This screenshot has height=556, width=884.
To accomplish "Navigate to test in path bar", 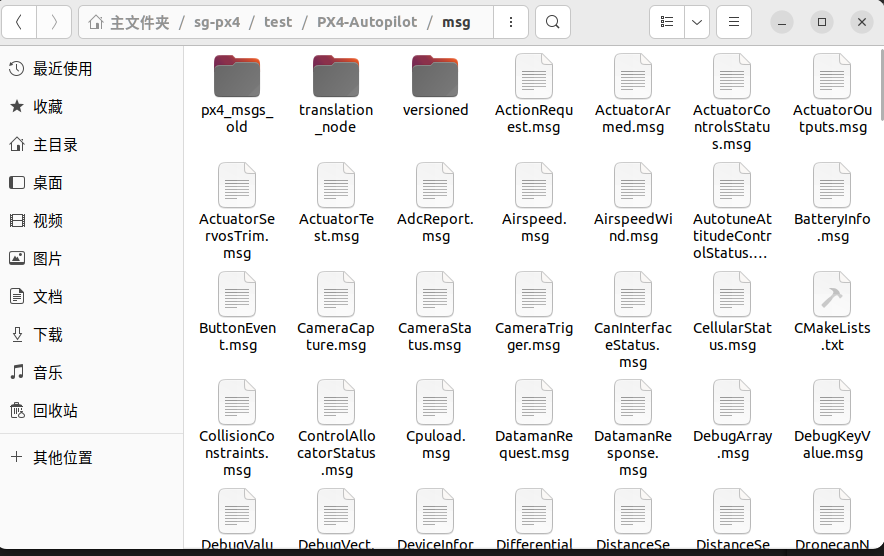I will click(278, 22).
